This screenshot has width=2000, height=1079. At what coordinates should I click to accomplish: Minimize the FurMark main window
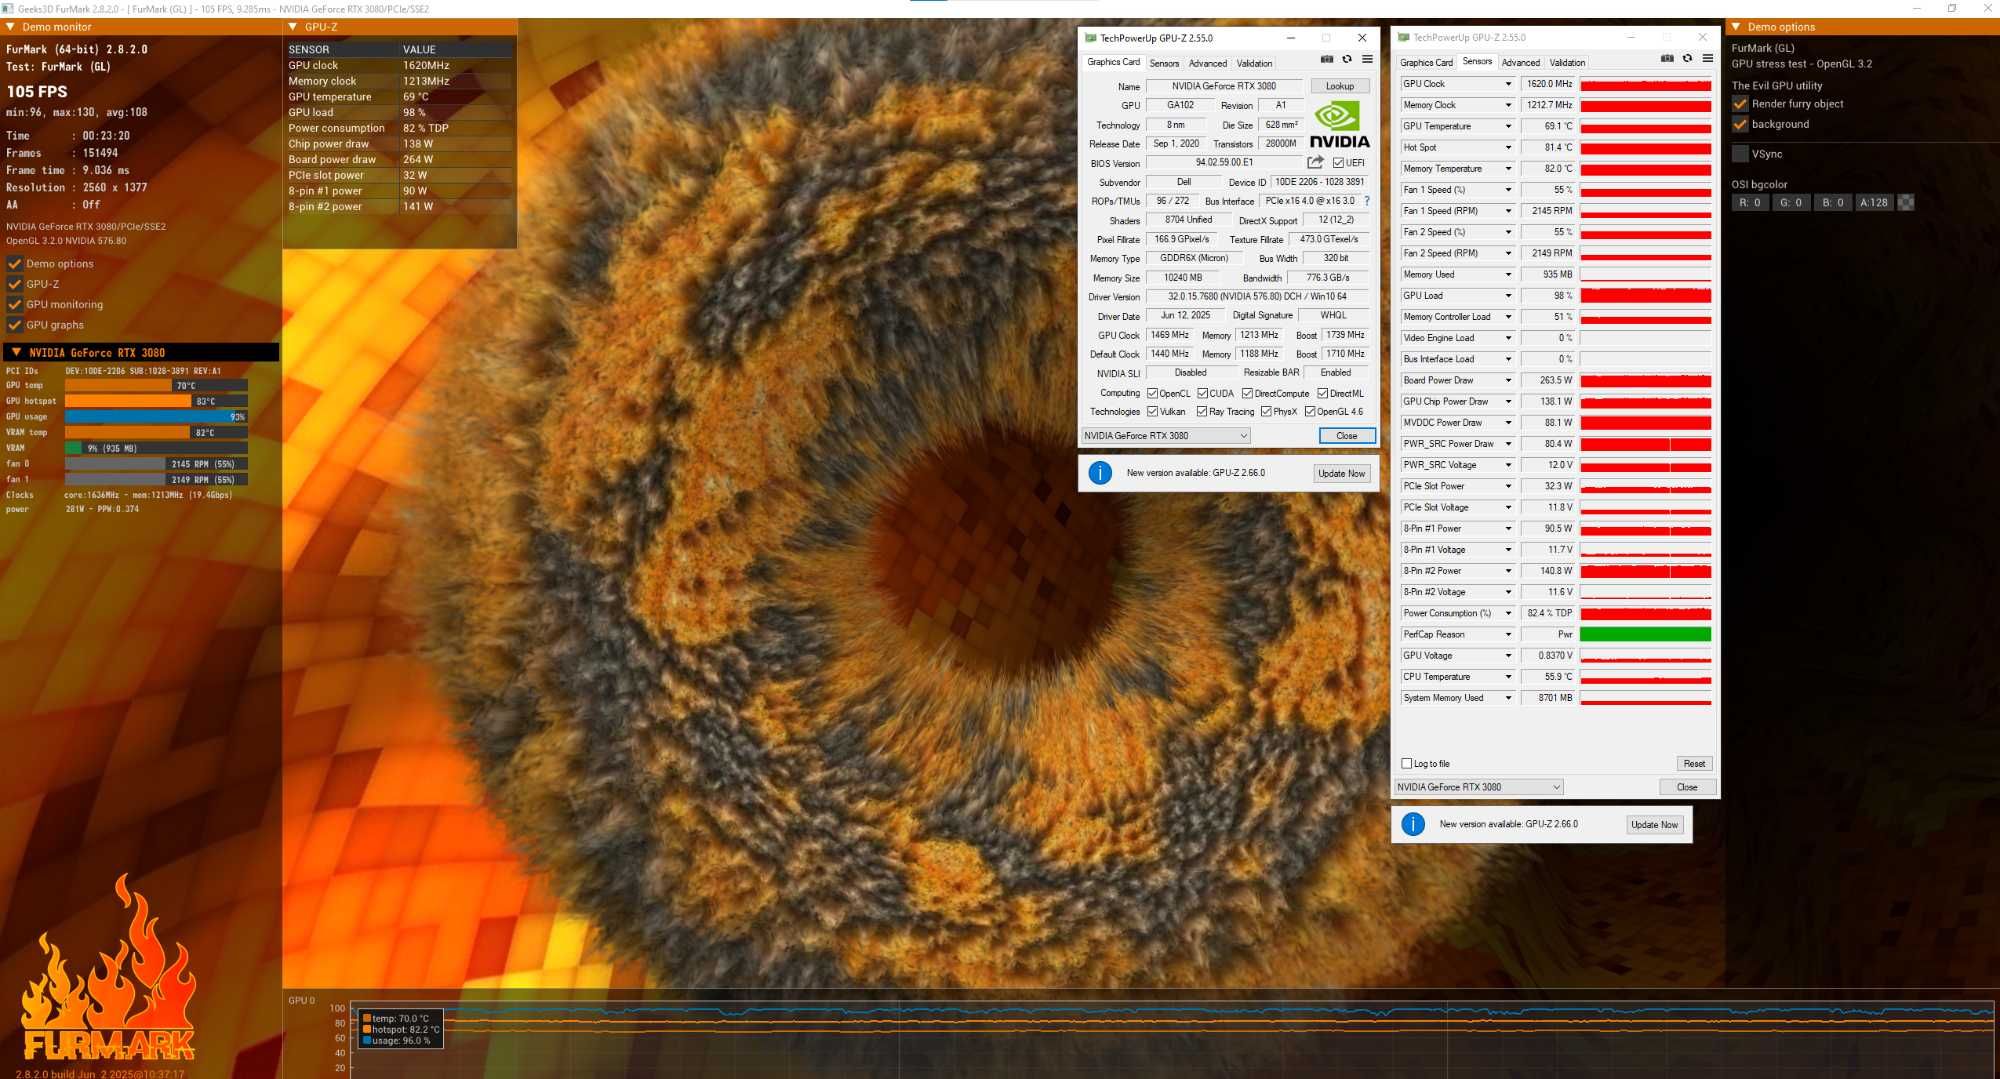(x=1917, y=8)
